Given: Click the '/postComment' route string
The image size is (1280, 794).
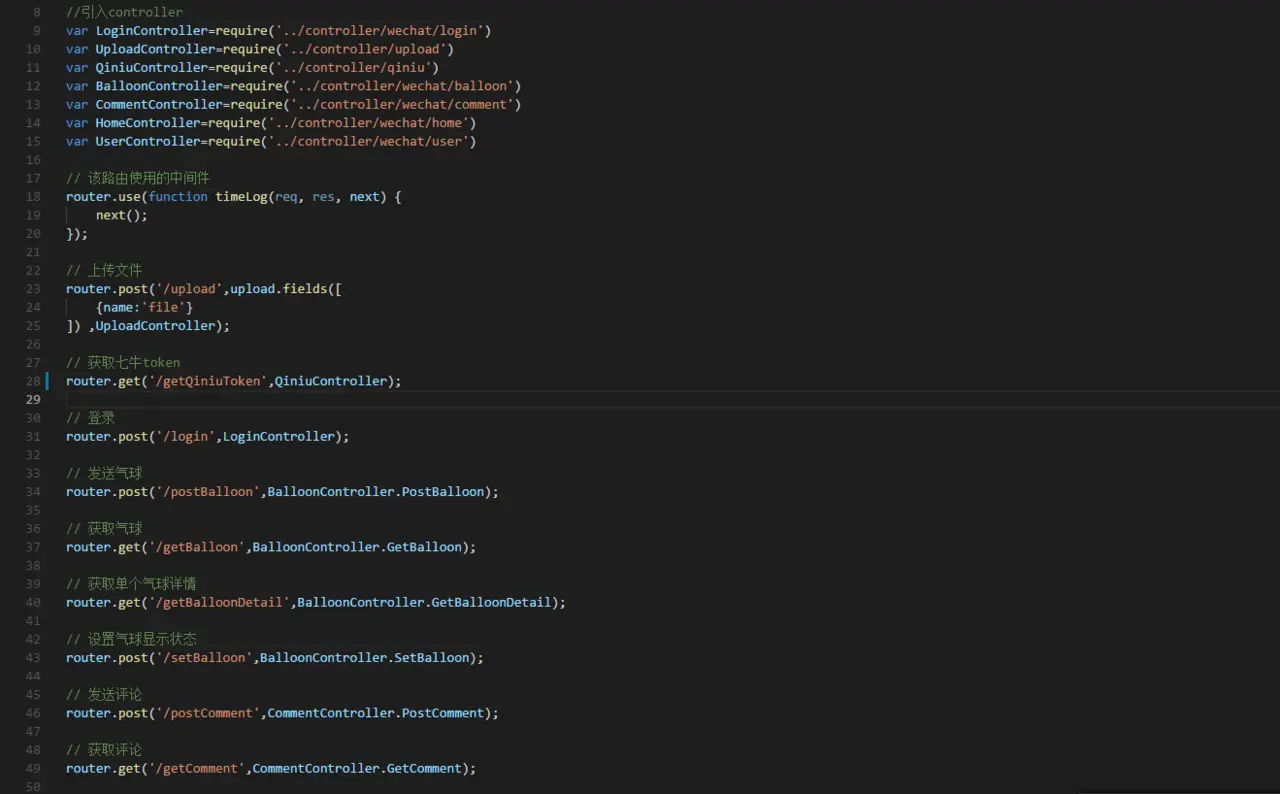Looking at the screenshot, I should pyautogui.click(x=208, y=713).
